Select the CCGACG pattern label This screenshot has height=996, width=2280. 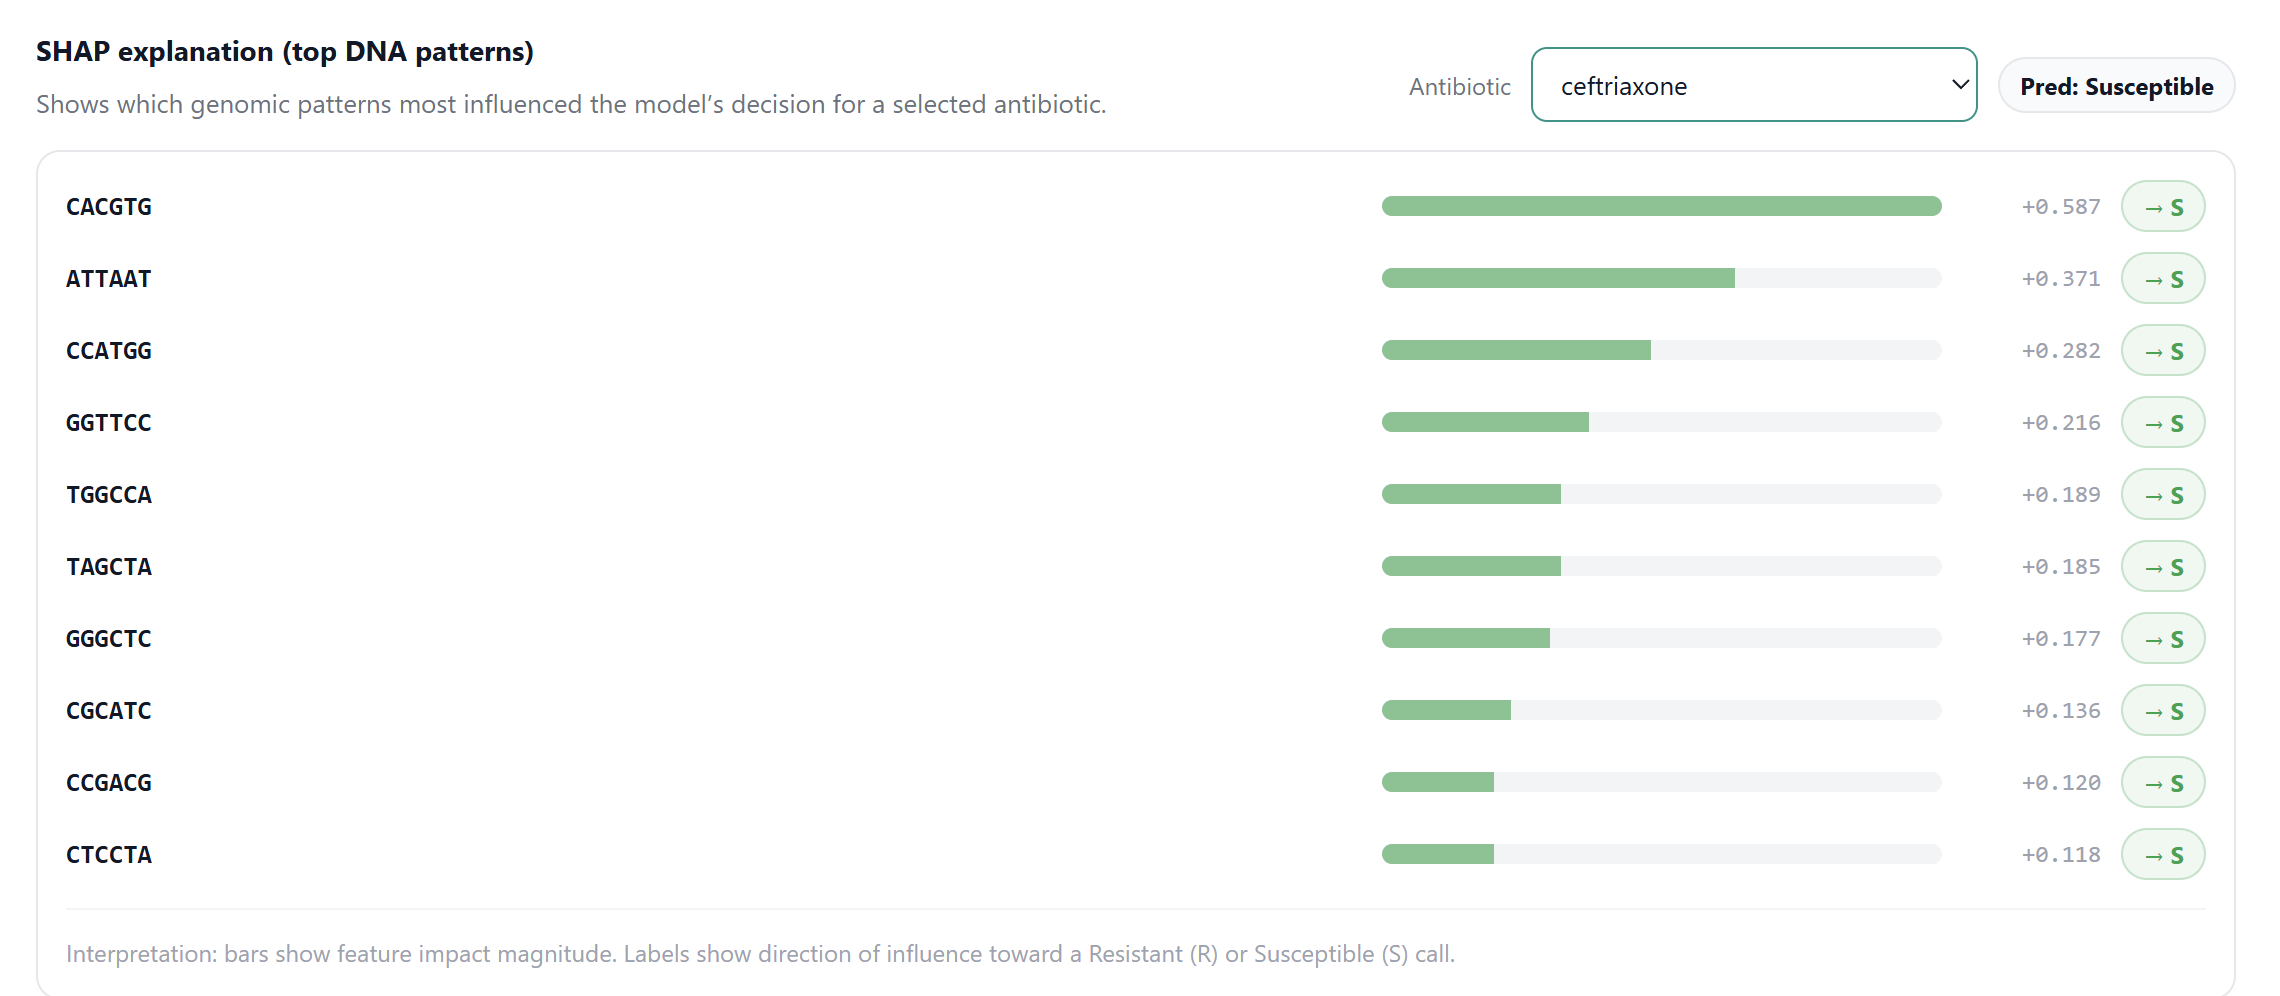[109, 783]
